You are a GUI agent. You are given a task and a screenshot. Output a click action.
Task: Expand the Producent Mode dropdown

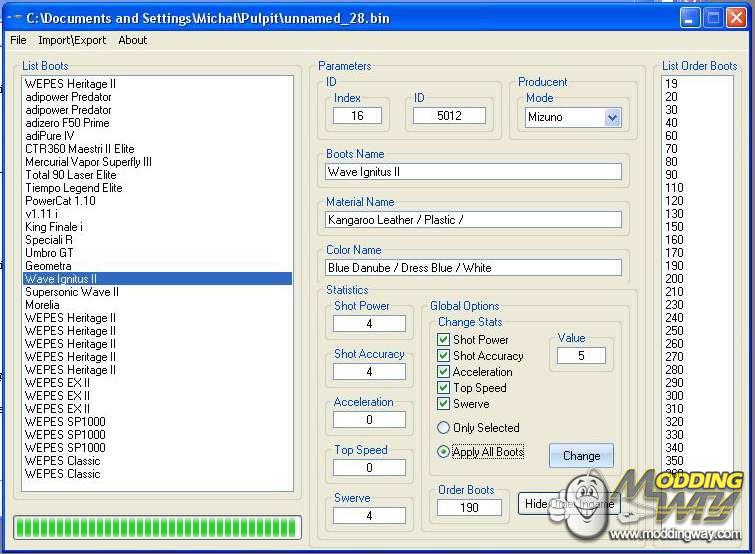click(612, 117)
